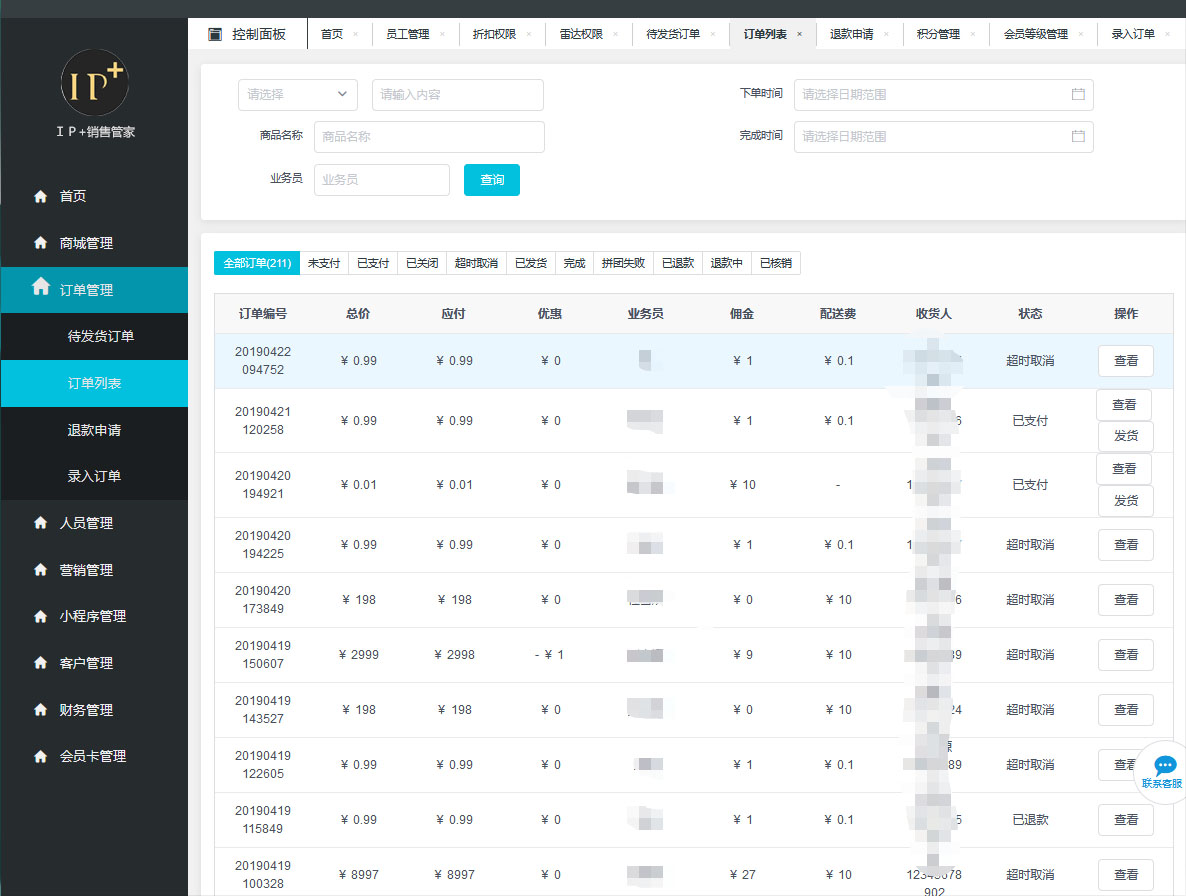The width and height of the screenshot is (1186, 896).
Task: Click the 商品名称 input field
Action: point(429,137)
